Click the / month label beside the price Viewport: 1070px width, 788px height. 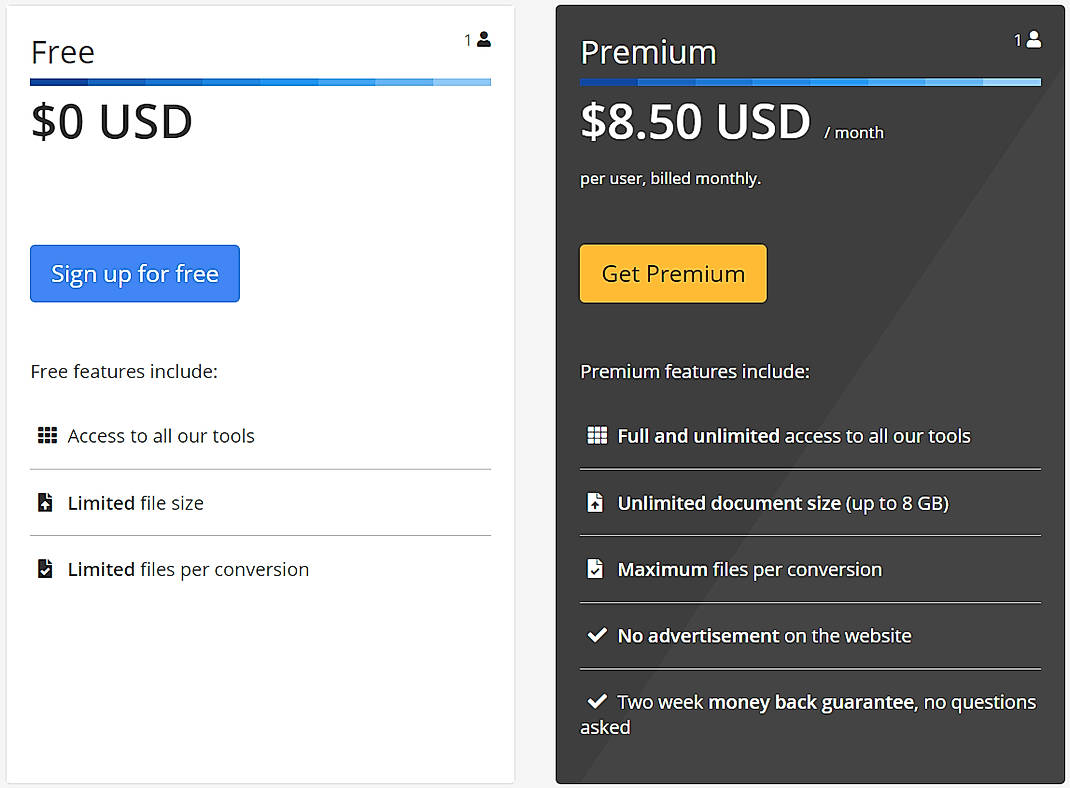coord(855,132)
